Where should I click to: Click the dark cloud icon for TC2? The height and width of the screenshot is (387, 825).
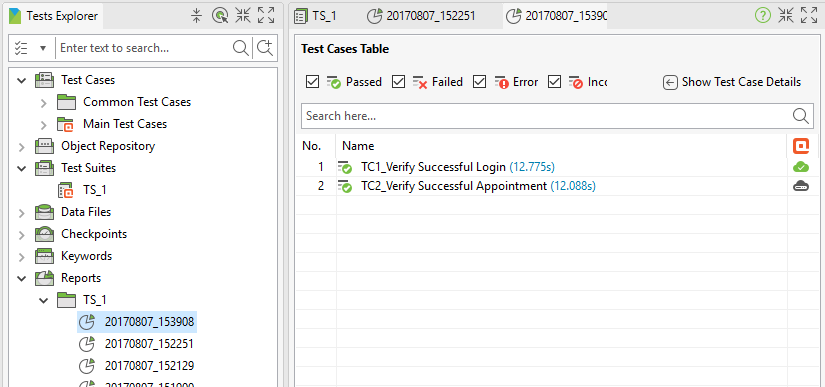[801, 186]
